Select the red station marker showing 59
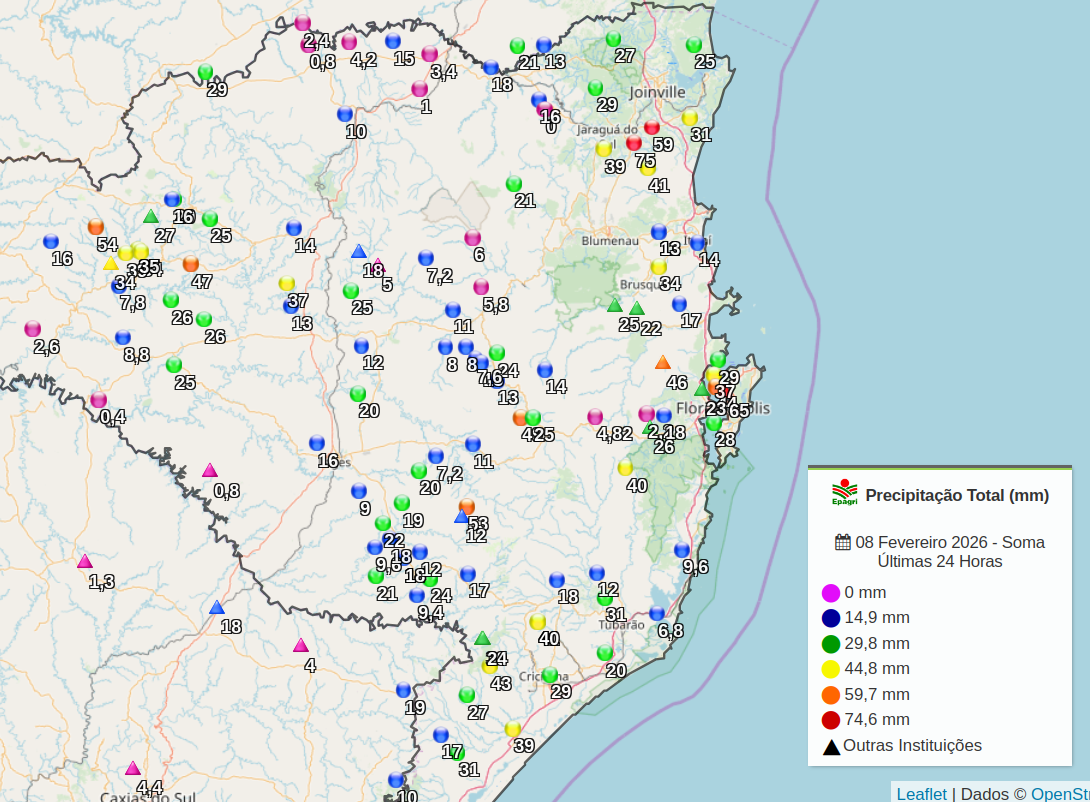This screenshot has height=802, width=1090. click(x=652, y=127)
